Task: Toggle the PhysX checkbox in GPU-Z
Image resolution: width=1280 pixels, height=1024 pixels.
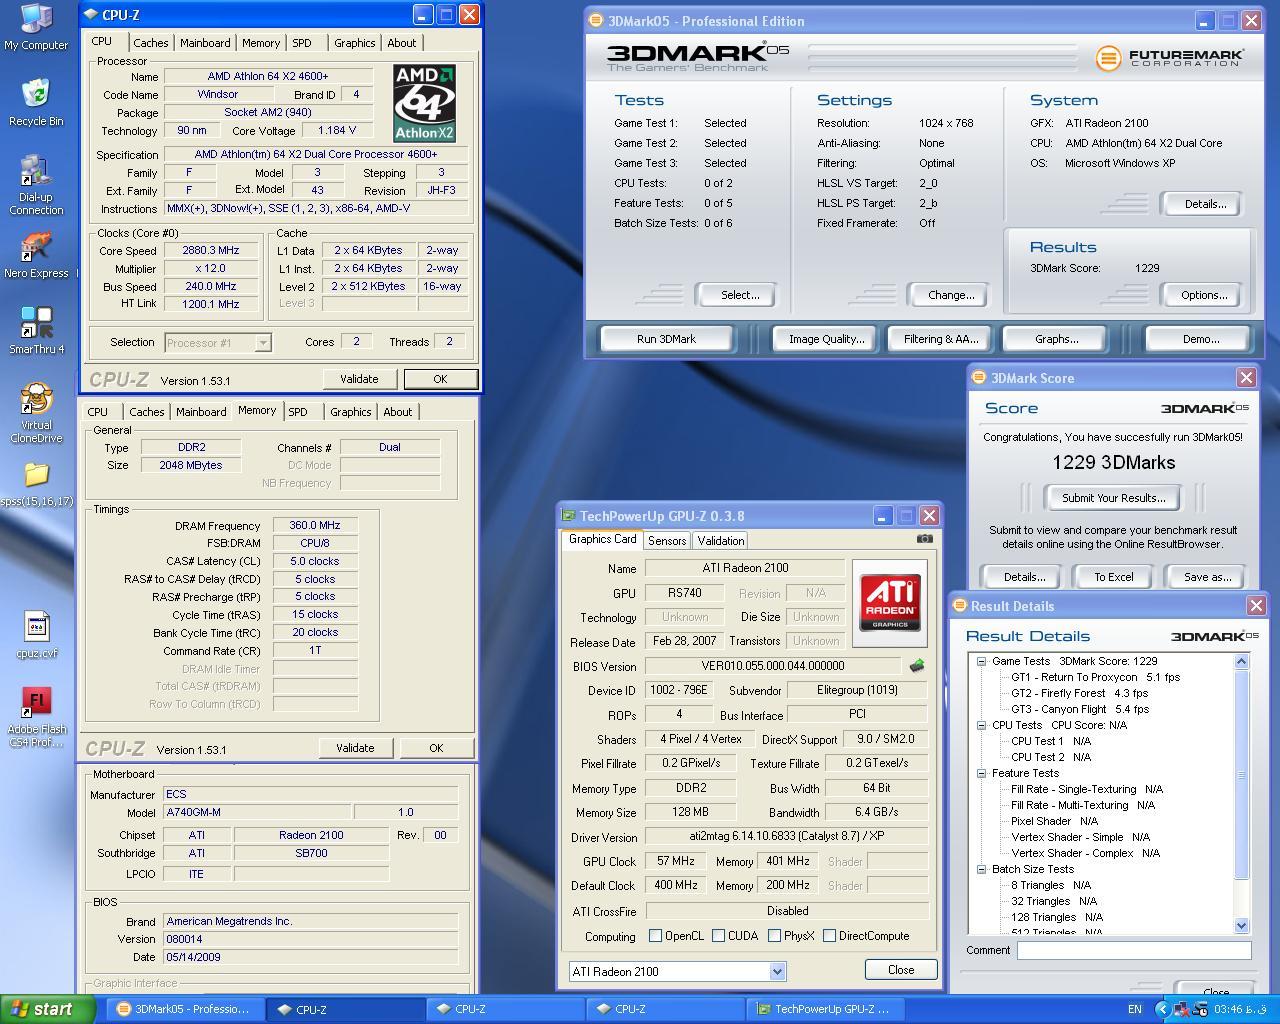Action: pos(774,936)
